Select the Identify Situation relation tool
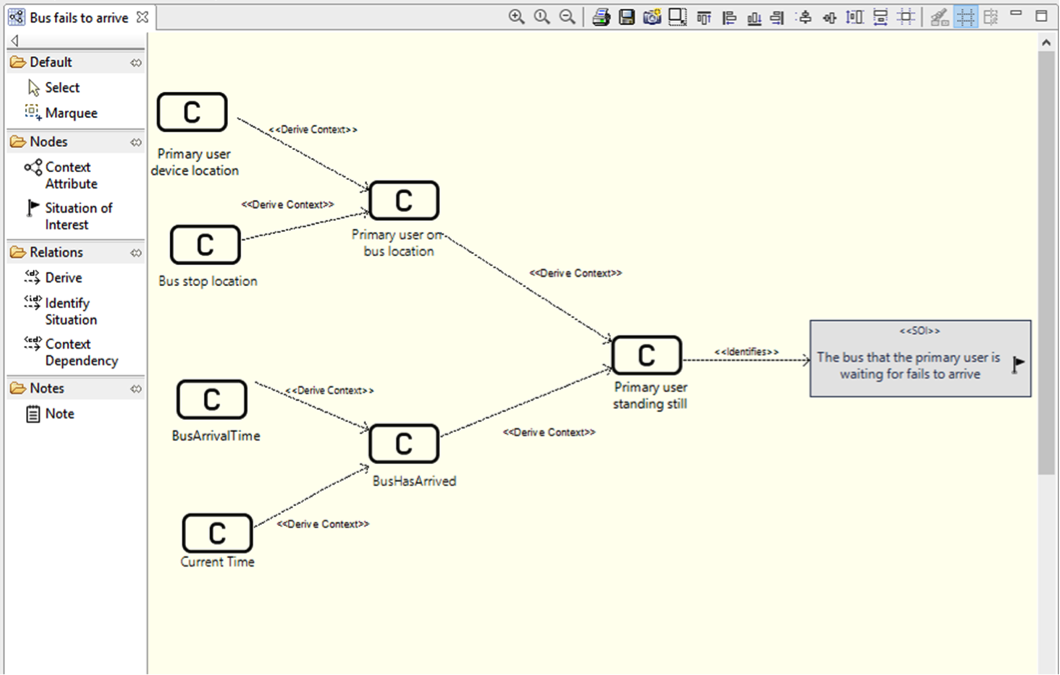Screen dimensions: 1060x675 pyautogui.click(x=70, y=311)
